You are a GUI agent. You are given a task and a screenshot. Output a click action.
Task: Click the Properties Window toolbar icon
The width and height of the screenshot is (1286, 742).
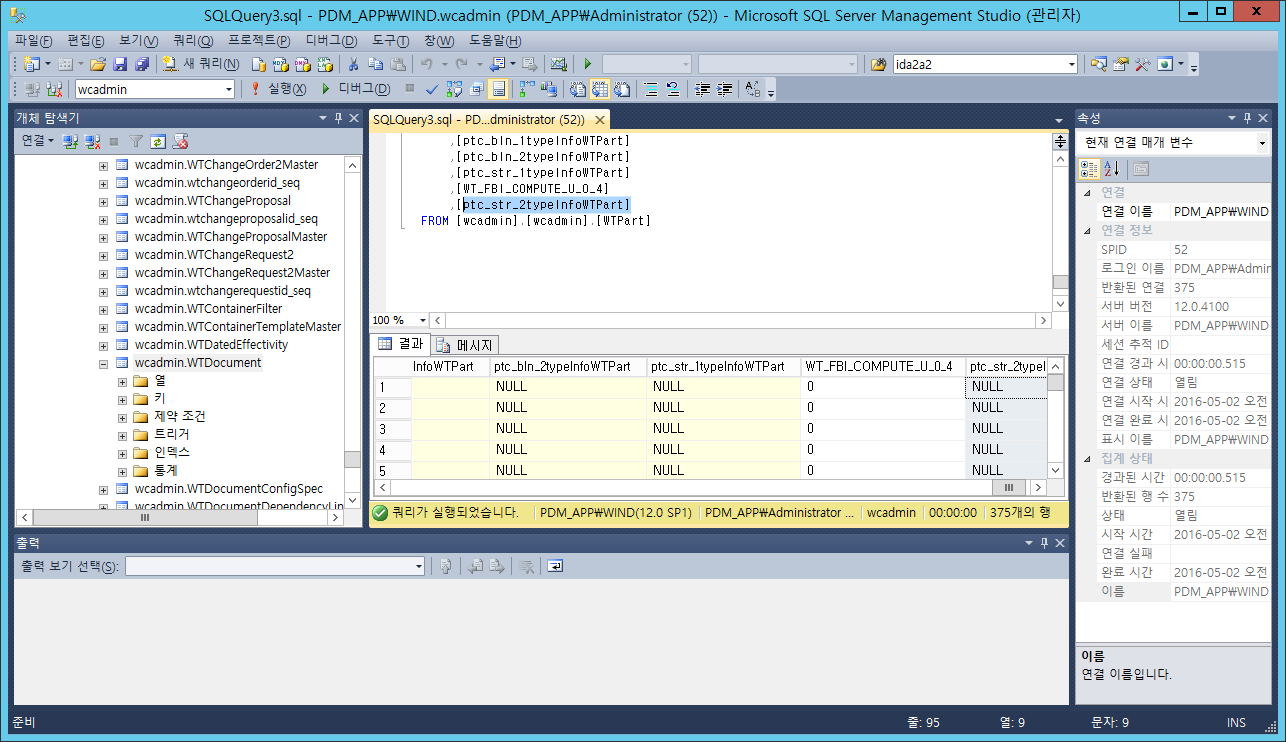pos(1120,64)
